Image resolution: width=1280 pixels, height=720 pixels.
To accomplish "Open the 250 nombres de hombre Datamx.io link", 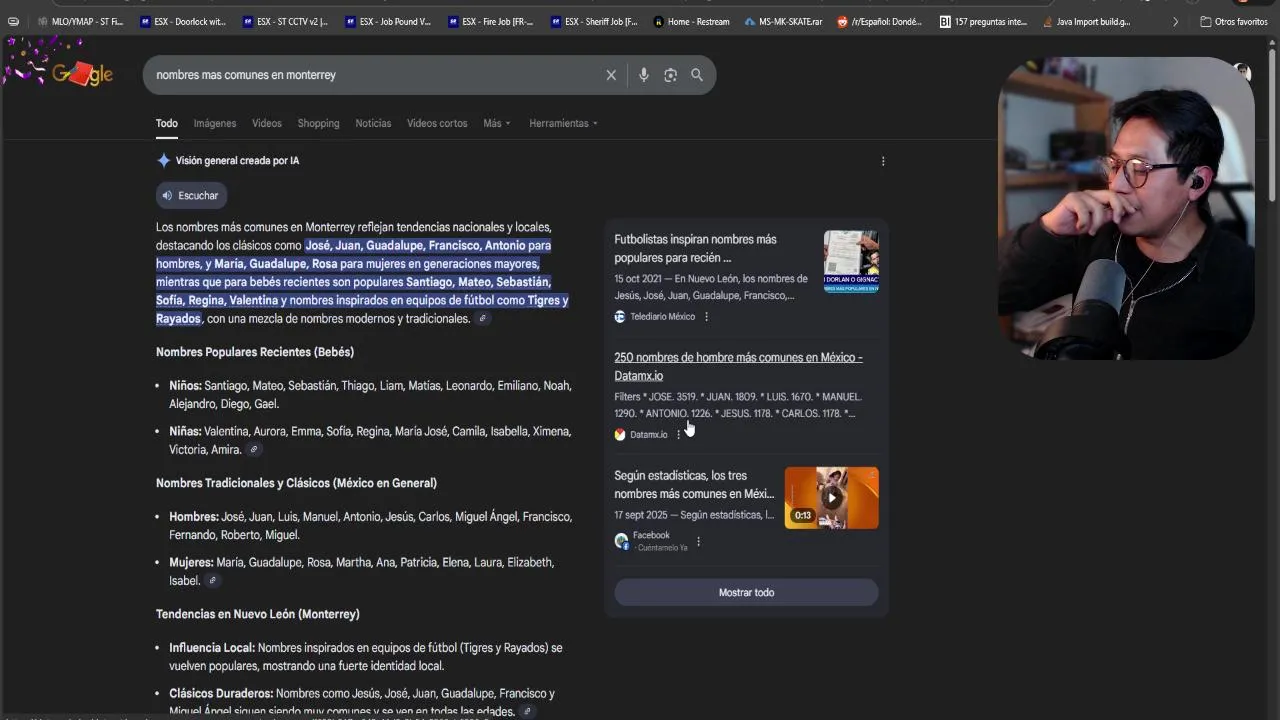I will [x=738, y=366].
